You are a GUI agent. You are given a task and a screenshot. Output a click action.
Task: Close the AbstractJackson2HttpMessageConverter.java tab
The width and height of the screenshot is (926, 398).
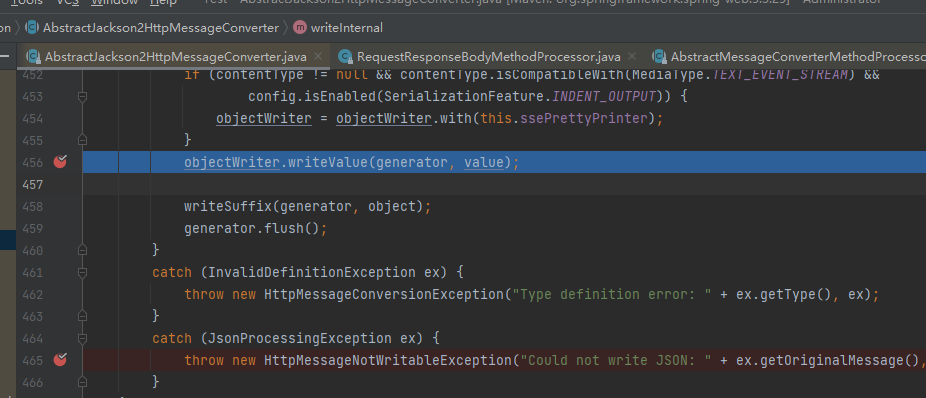(318, 57)
